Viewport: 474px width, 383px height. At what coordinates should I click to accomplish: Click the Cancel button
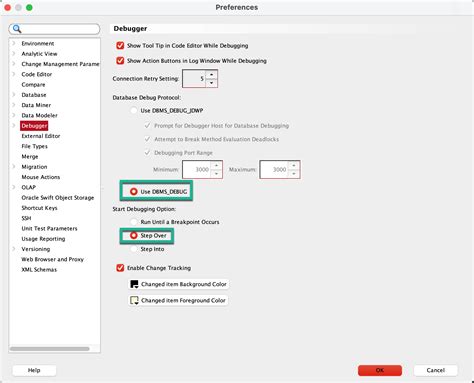click(x=435, y=370)
